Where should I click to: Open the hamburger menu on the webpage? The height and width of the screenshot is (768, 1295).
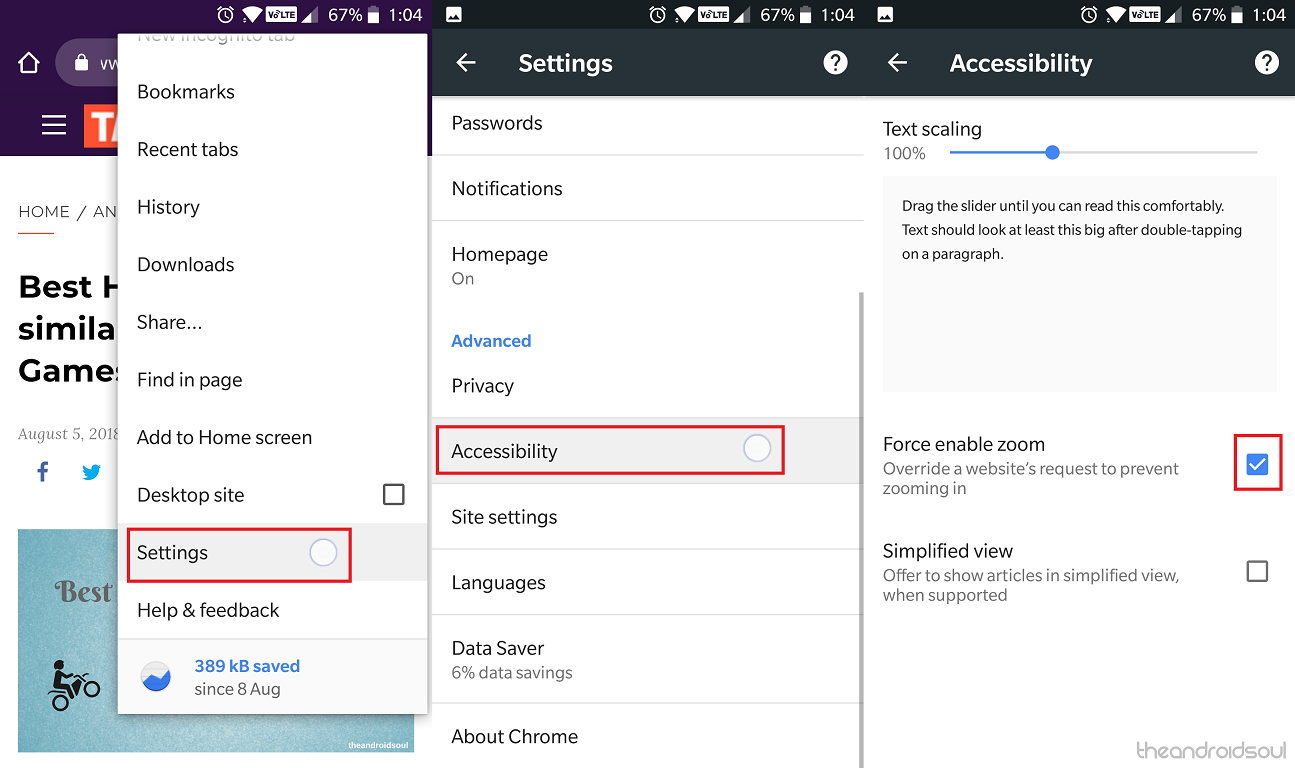coord(54,125)
